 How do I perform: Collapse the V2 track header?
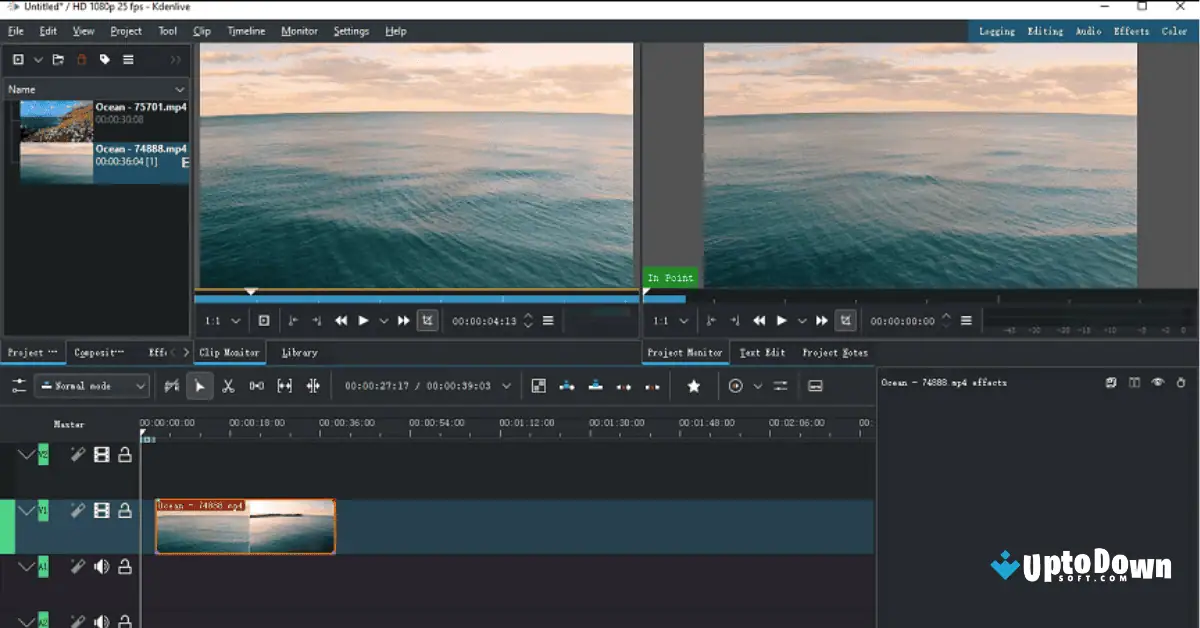27,453
